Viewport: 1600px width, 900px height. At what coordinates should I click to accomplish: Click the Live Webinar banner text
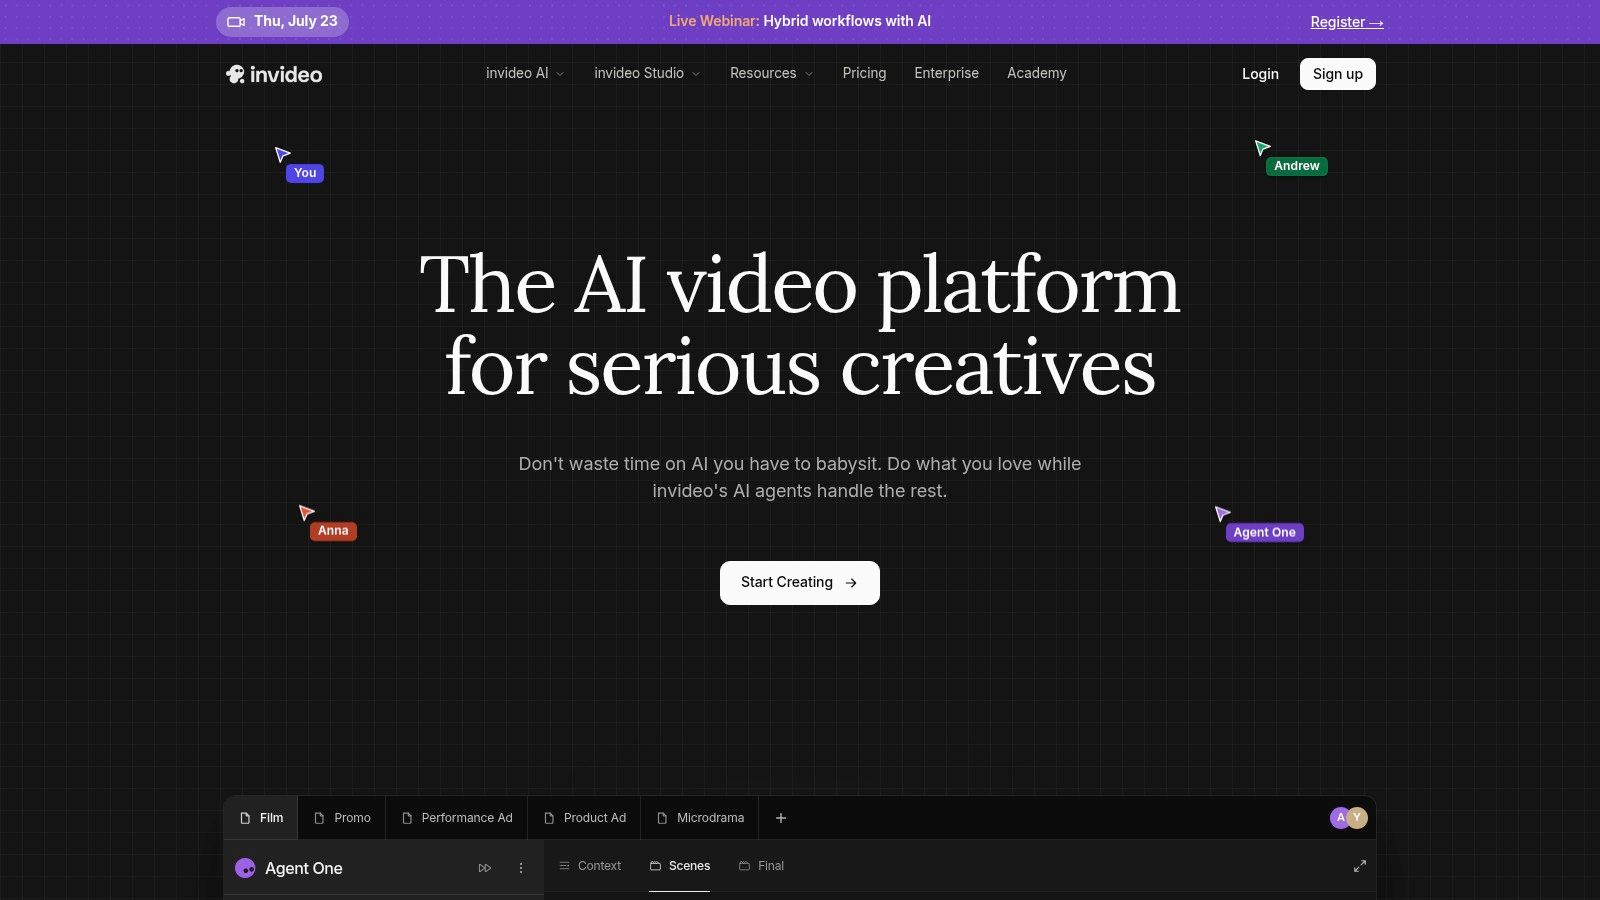800,21
